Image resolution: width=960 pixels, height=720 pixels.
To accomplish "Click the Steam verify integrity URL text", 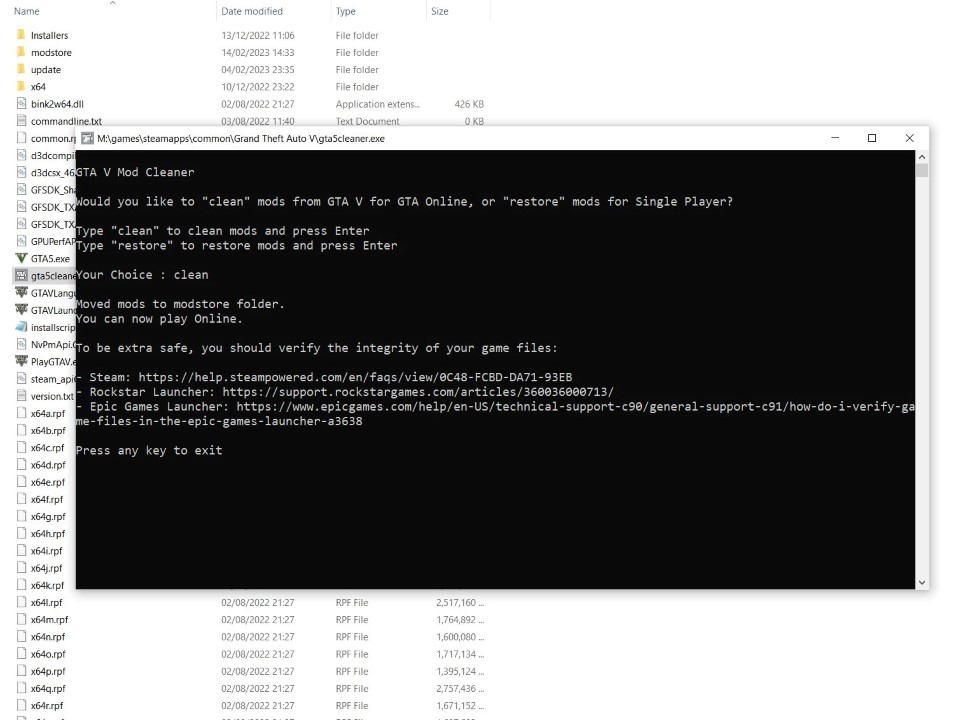I will click(355, 377).
